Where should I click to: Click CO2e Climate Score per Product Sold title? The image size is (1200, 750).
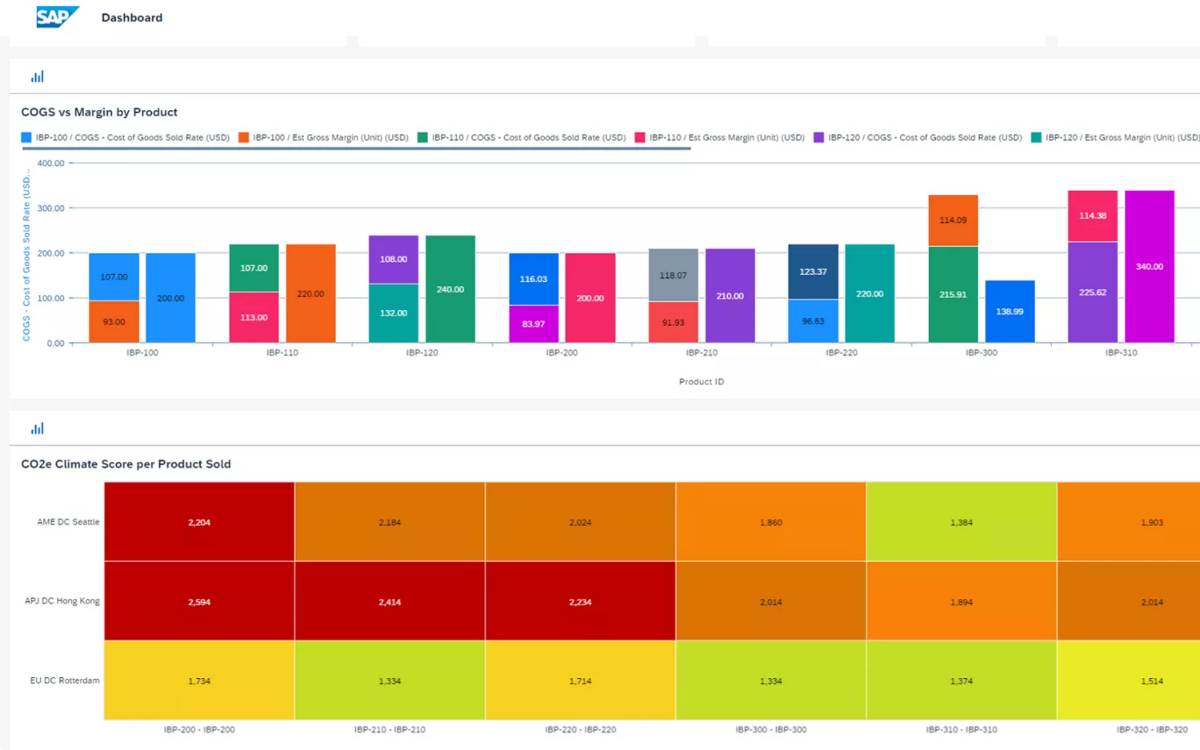[x=126, y=464]
